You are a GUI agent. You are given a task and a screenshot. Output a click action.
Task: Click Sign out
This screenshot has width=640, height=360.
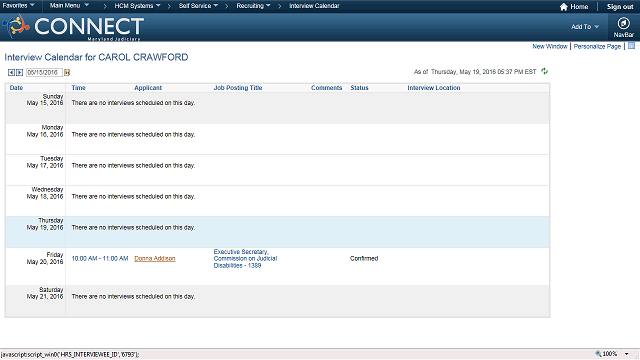click(620, 7)
